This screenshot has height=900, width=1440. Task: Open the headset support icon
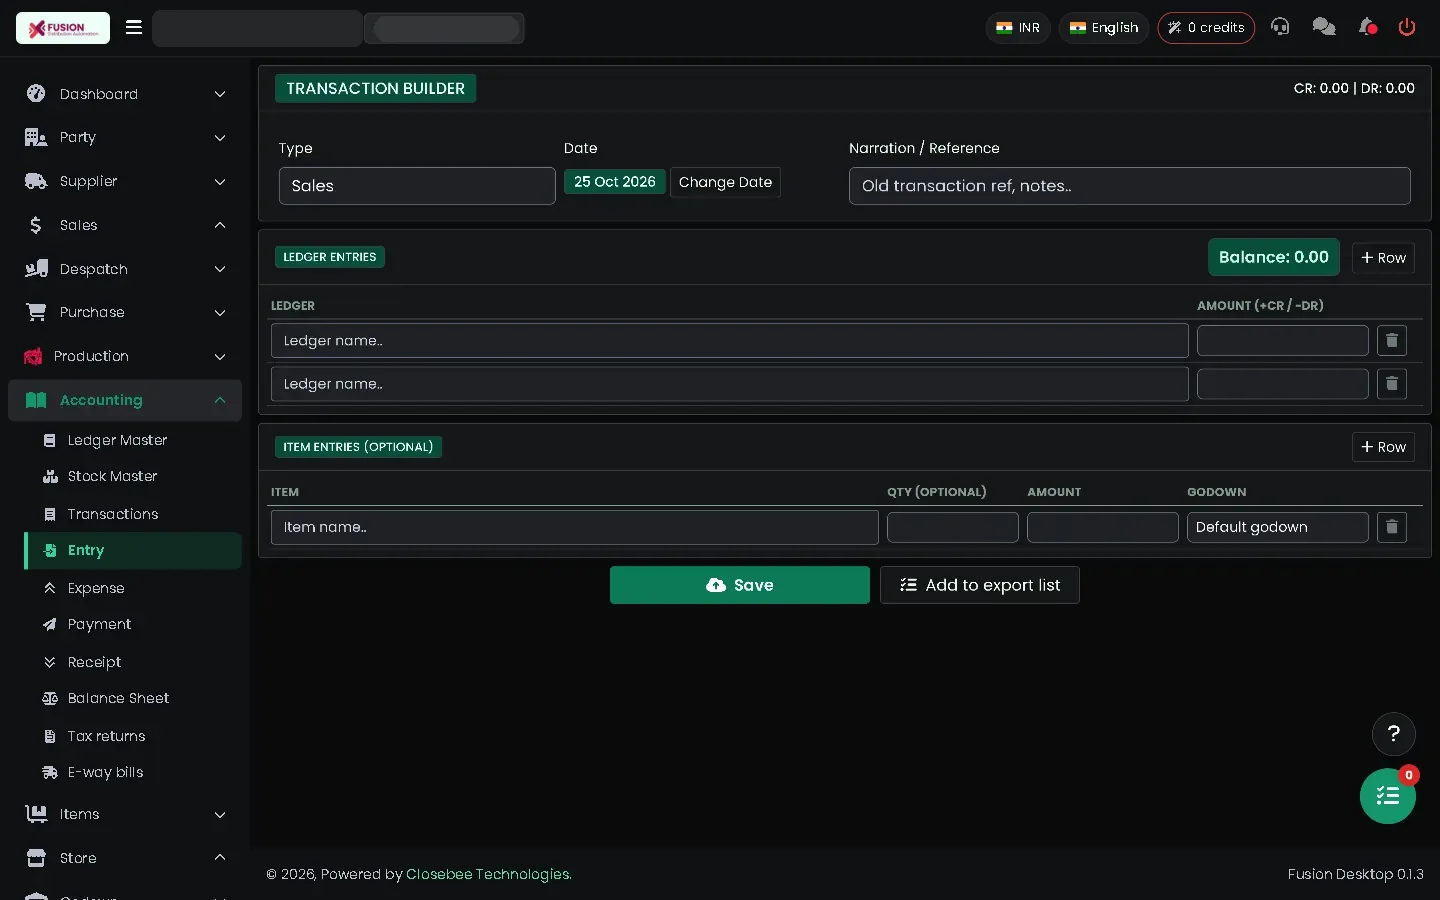tap(1280, 27)
